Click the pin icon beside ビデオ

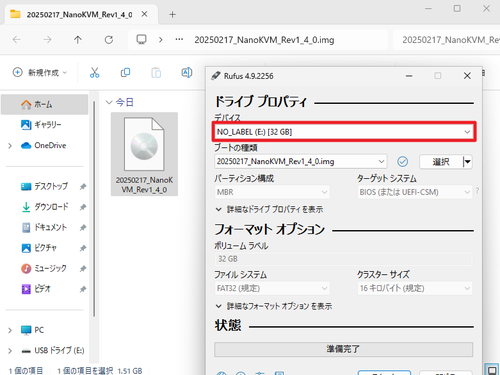point(83,289)
